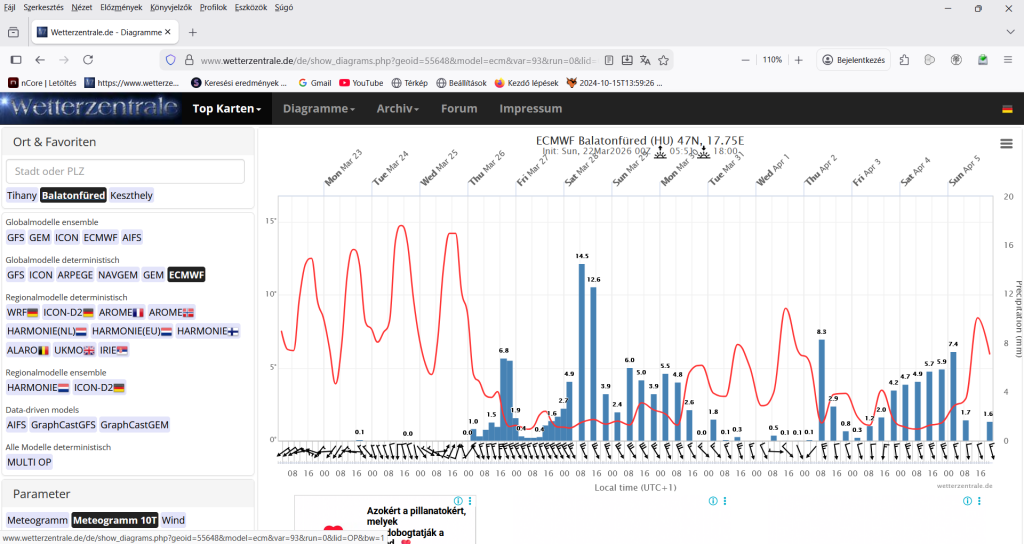Screen dimensions: 1024x544
Task: Click the Bejelentkezés sign-in button
Action: click(853, 60)
